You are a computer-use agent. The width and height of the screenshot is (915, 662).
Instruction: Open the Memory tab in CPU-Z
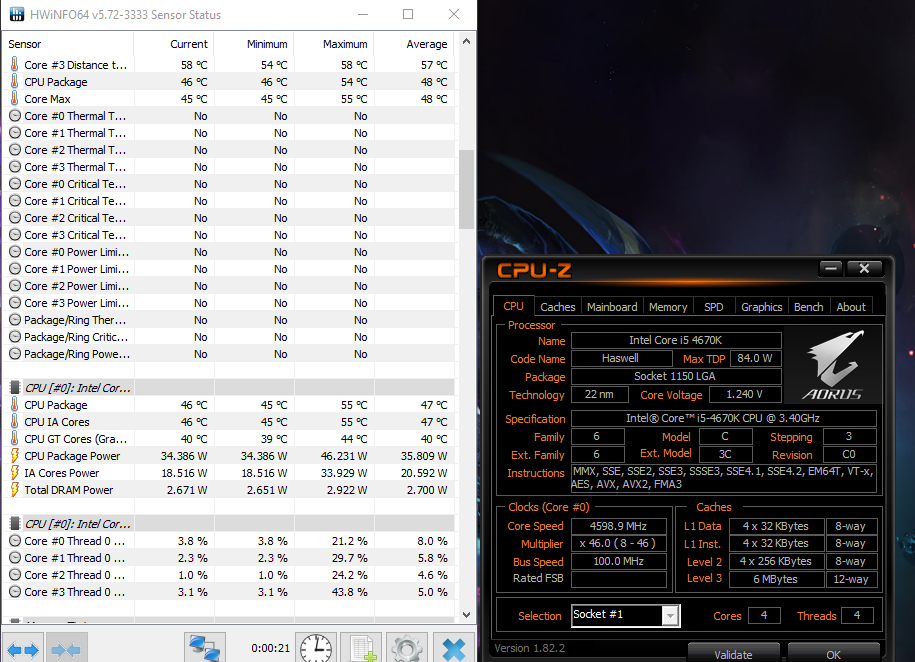(668, 307)
